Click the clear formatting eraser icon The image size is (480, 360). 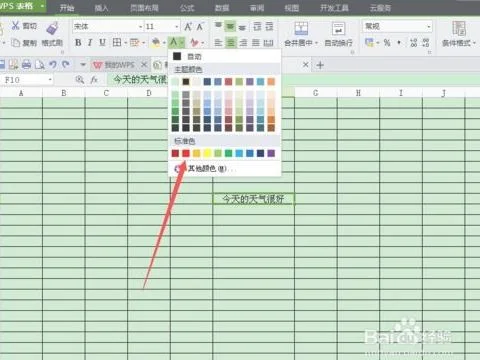[194, 42]
